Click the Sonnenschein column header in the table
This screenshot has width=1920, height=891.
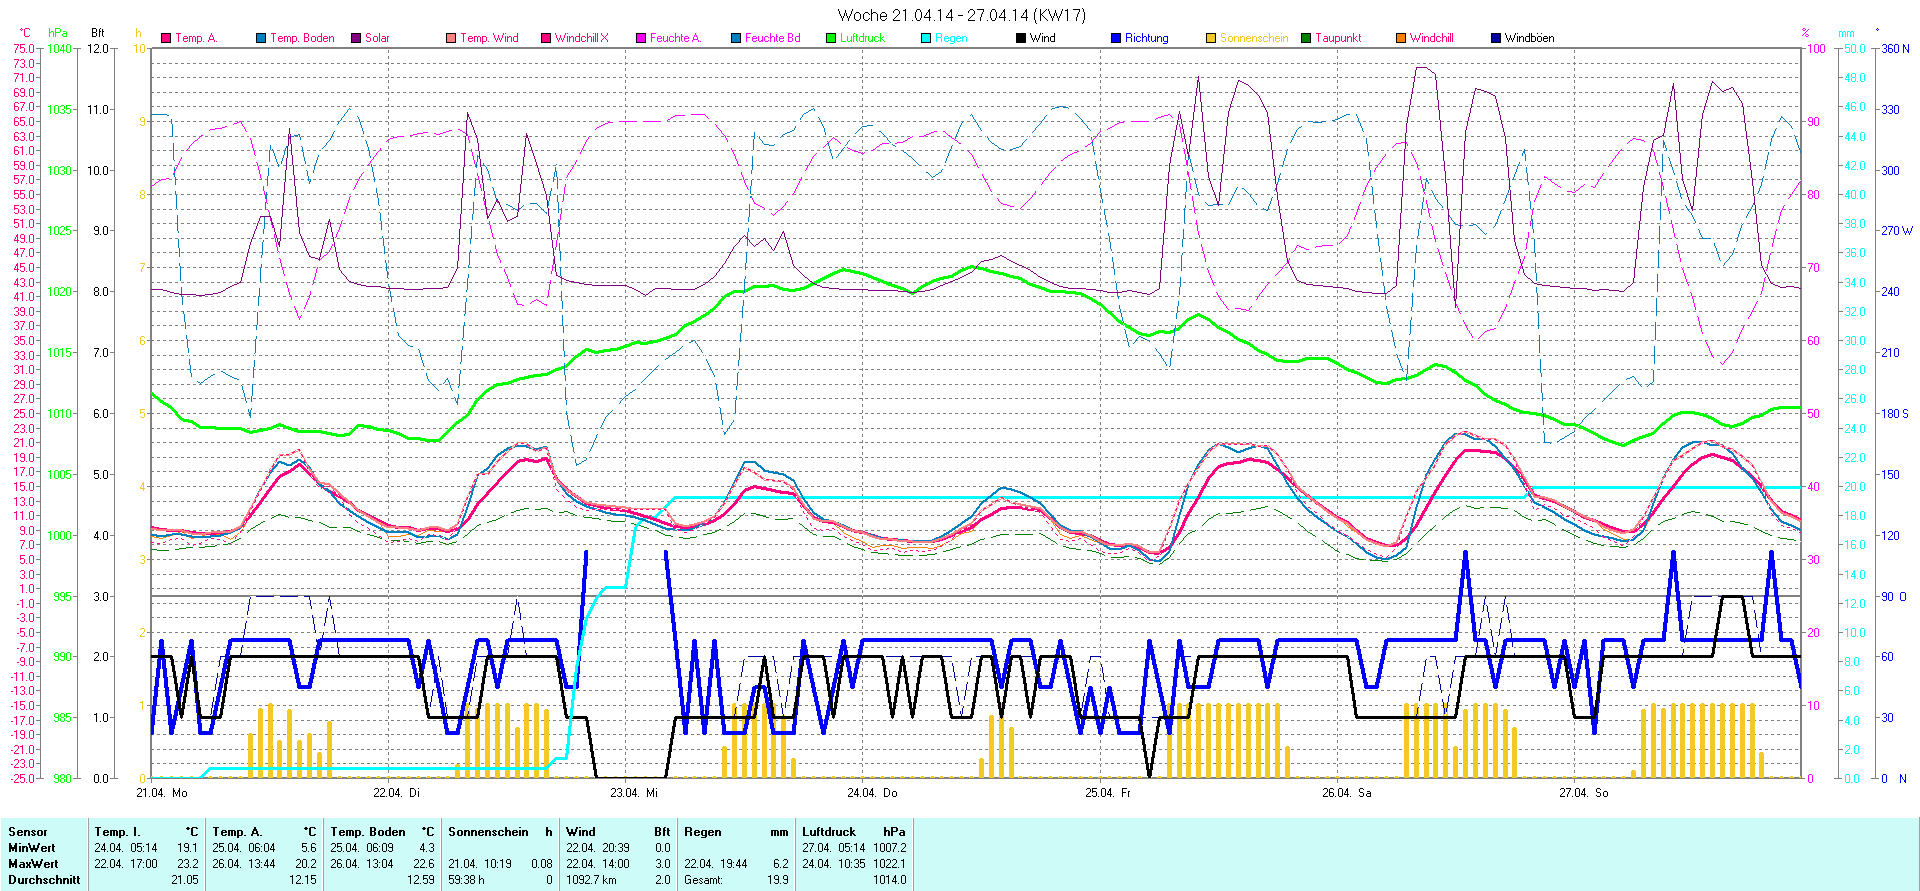tap(488, 832)
